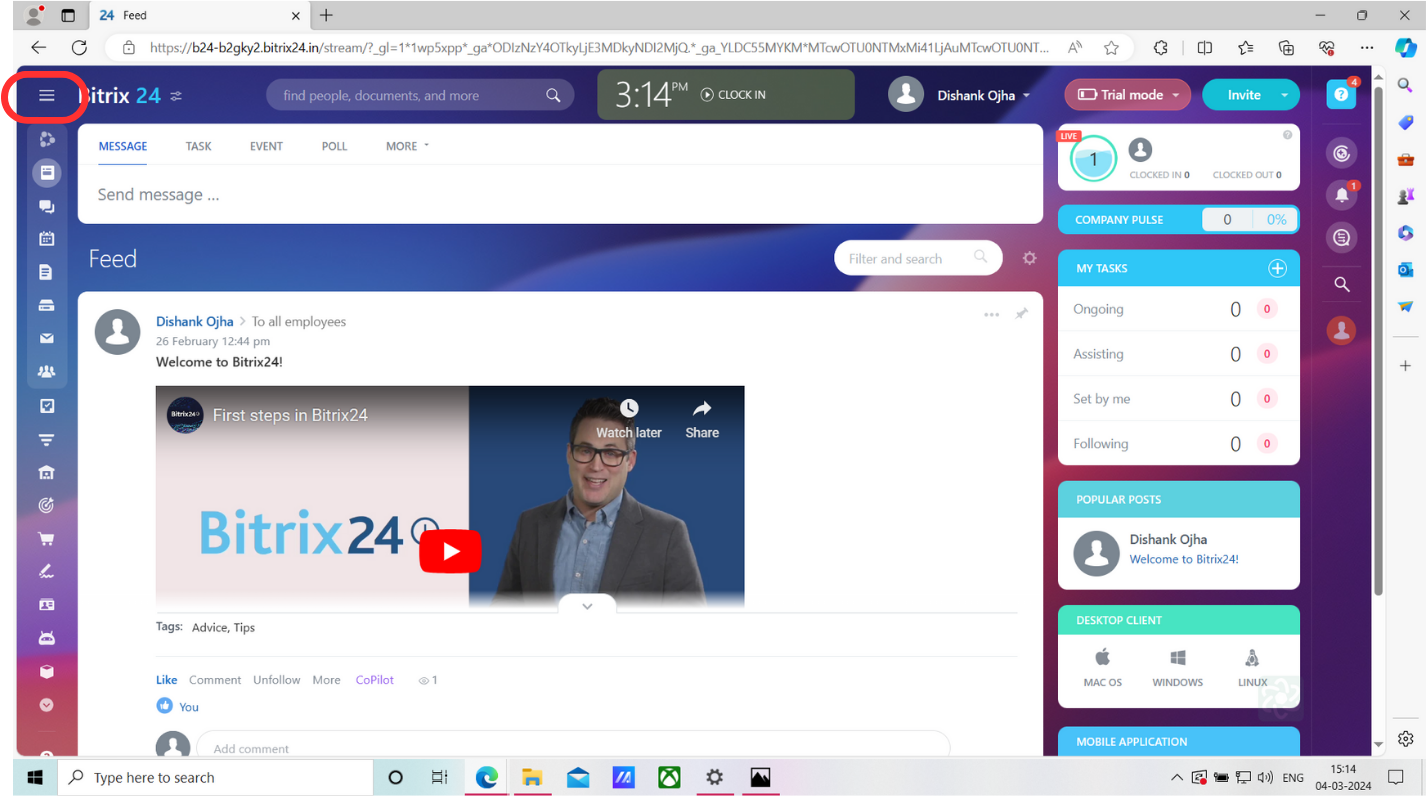The height and width of the screenshot is (796, 1426).
Task: Open Ongoing tasks row
Action: click(x=1178, y=309)
